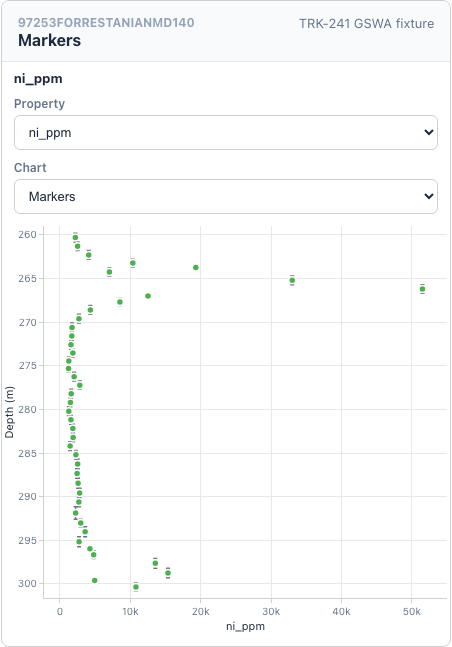
Task: Click the 20k x-axis tick label
Action: click(x=201, y=612)
